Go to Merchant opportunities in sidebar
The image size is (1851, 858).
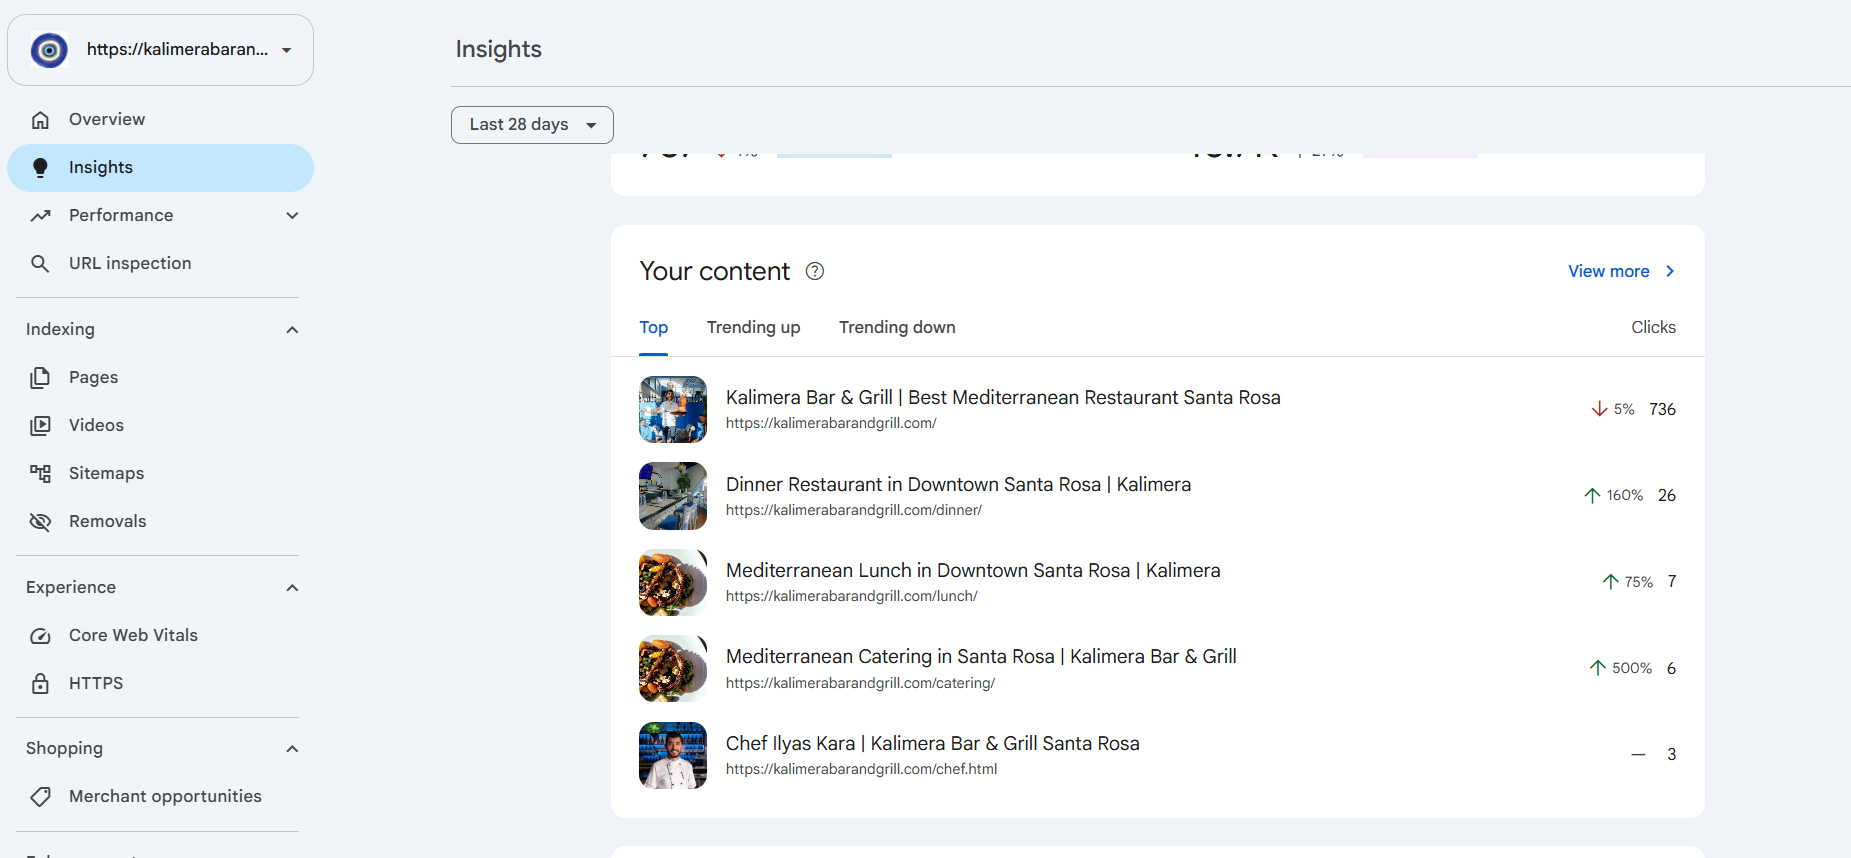point(160,797)
